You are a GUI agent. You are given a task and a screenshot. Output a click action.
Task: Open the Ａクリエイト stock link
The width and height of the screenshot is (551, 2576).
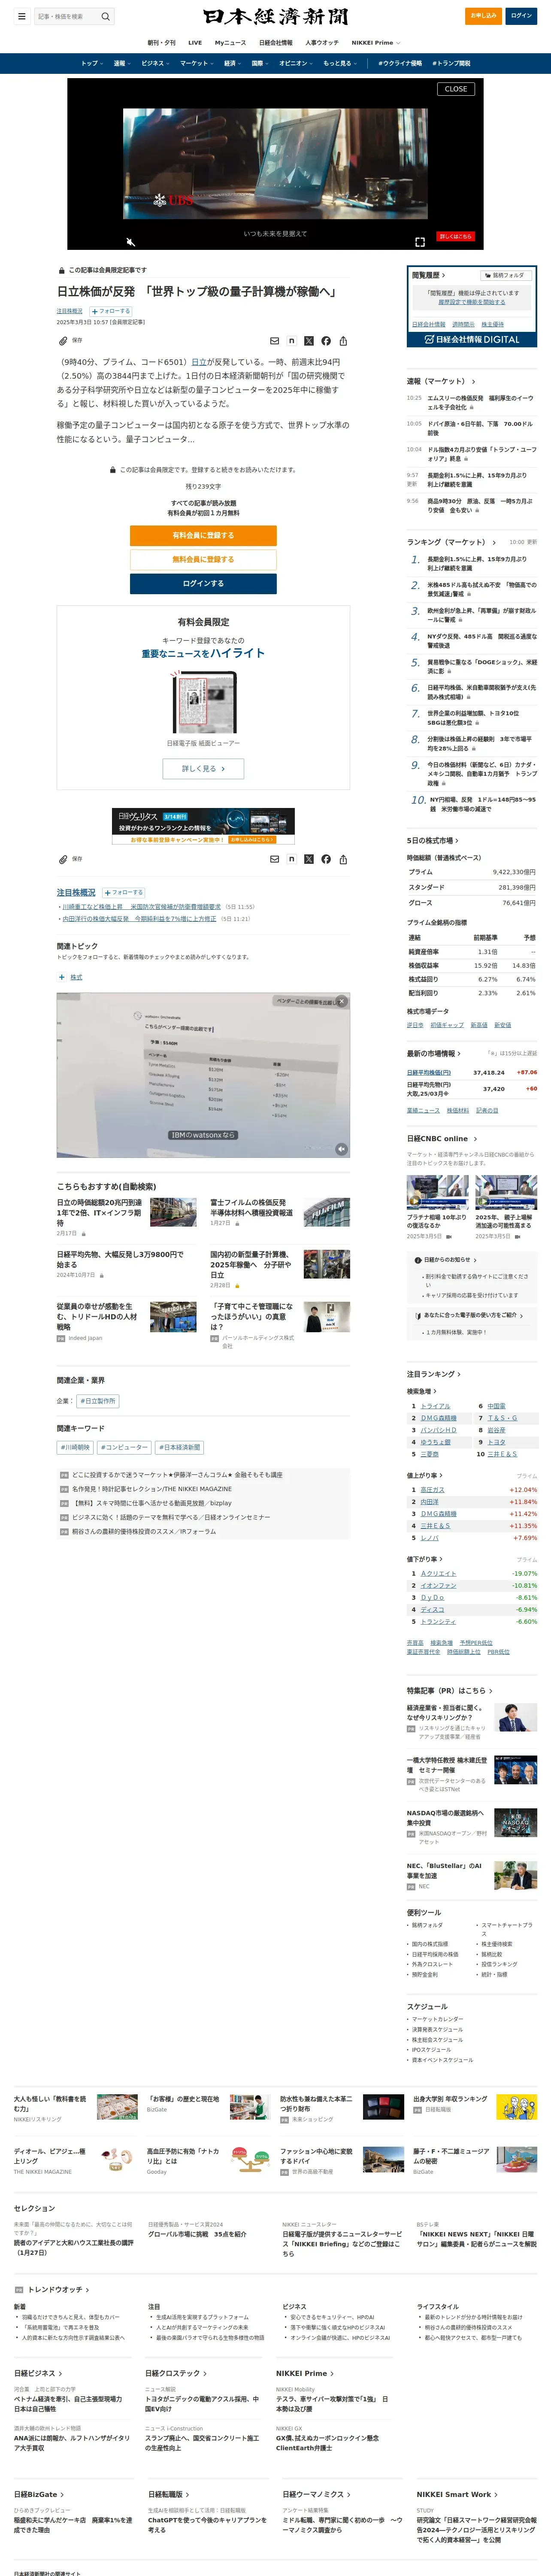pos(438,1573)
